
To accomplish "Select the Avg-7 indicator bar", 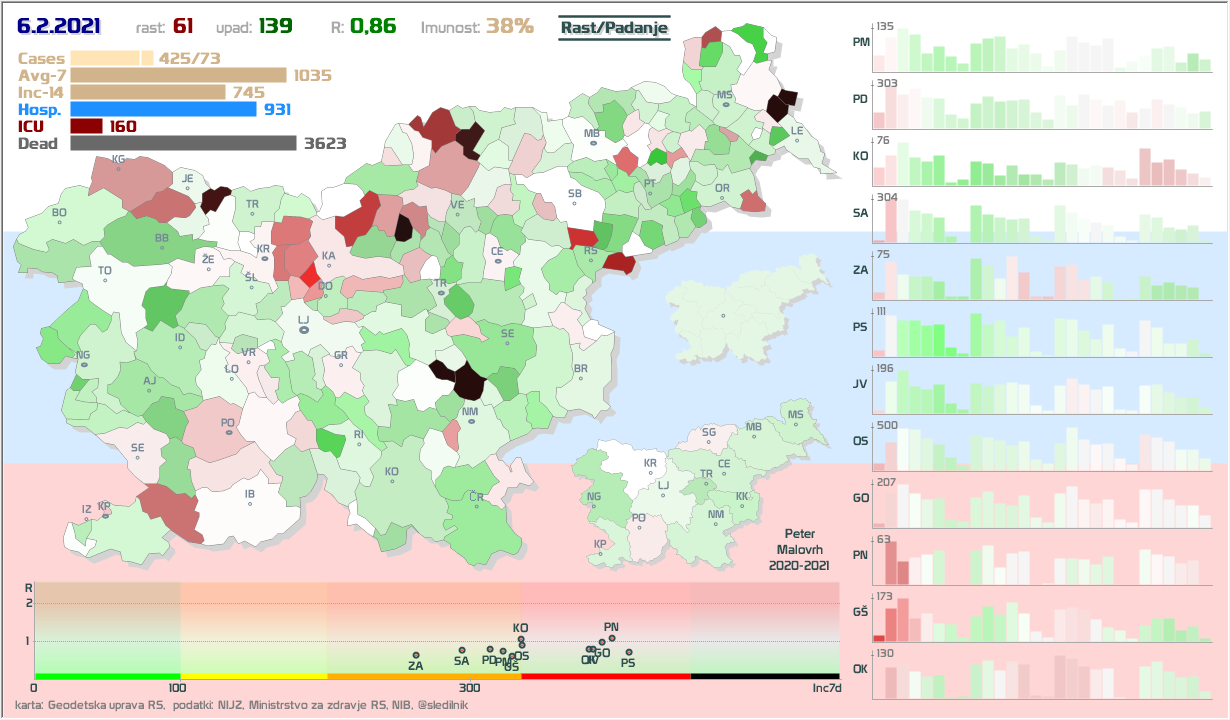I will (178, 75).
